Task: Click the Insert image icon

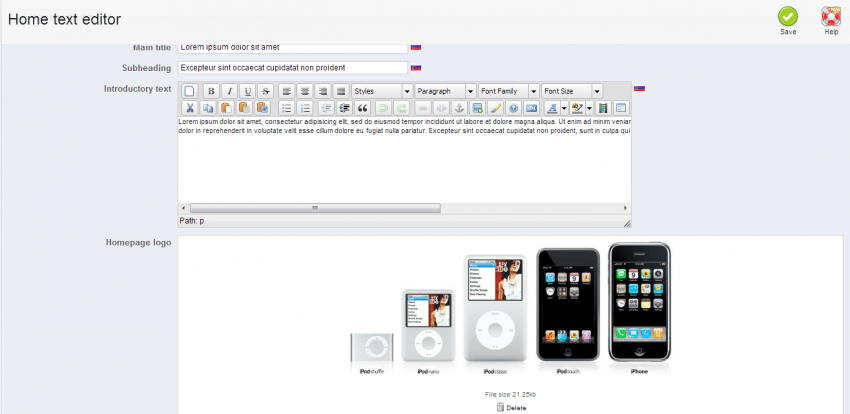Action: pos(476,107)
